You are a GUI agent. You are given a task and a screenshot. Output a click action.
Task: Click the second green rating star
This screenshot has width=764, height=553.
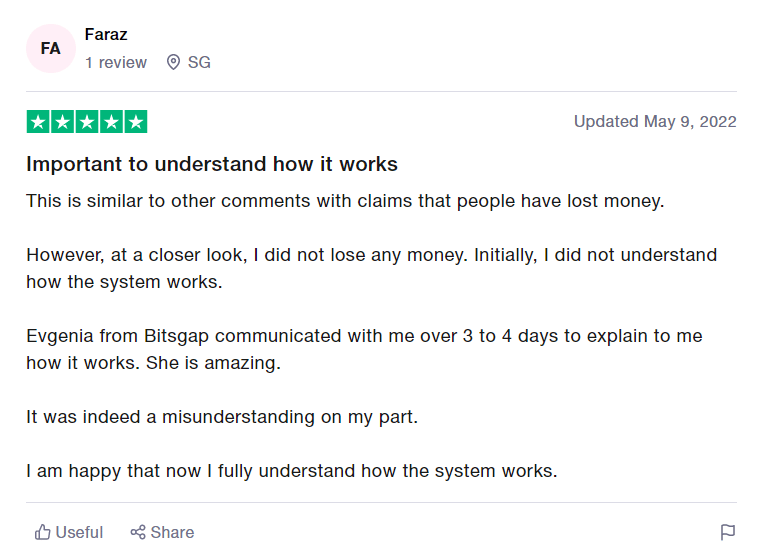tap(62, 122)
